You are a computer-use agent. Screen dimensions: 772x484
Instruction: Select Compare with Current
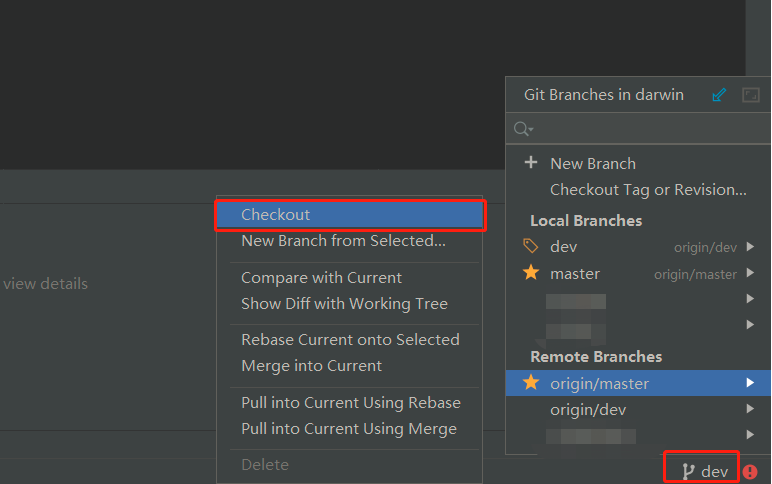pyautogui.click(x=321, y=278)
